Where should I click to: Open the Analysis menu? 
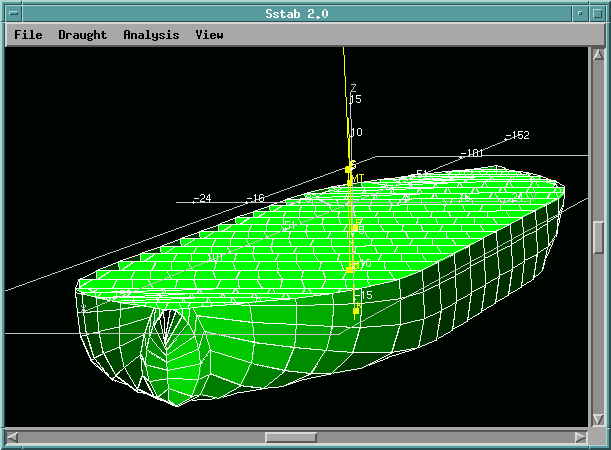[x=151, y=35]
